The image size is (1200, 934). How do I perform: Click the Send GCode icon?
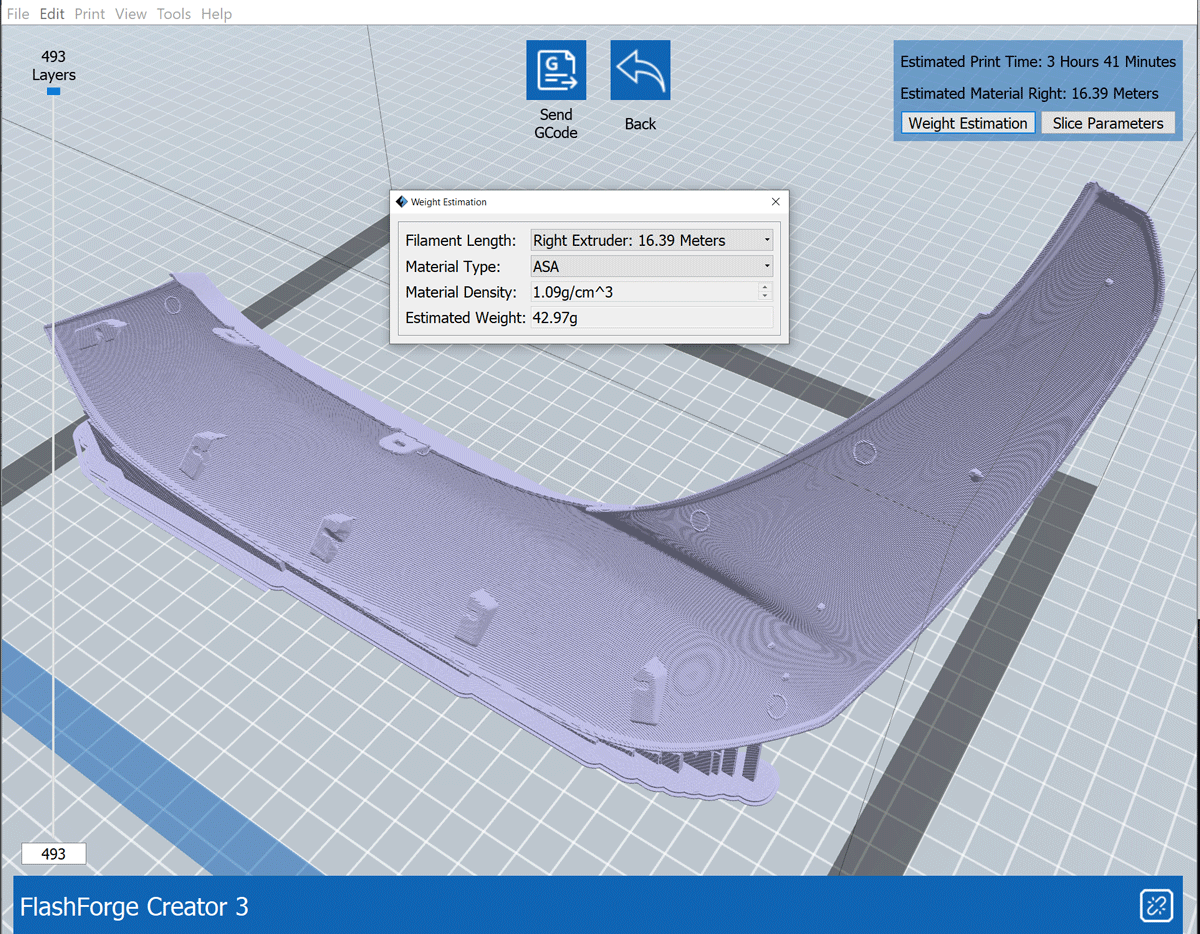click(556, 70)
